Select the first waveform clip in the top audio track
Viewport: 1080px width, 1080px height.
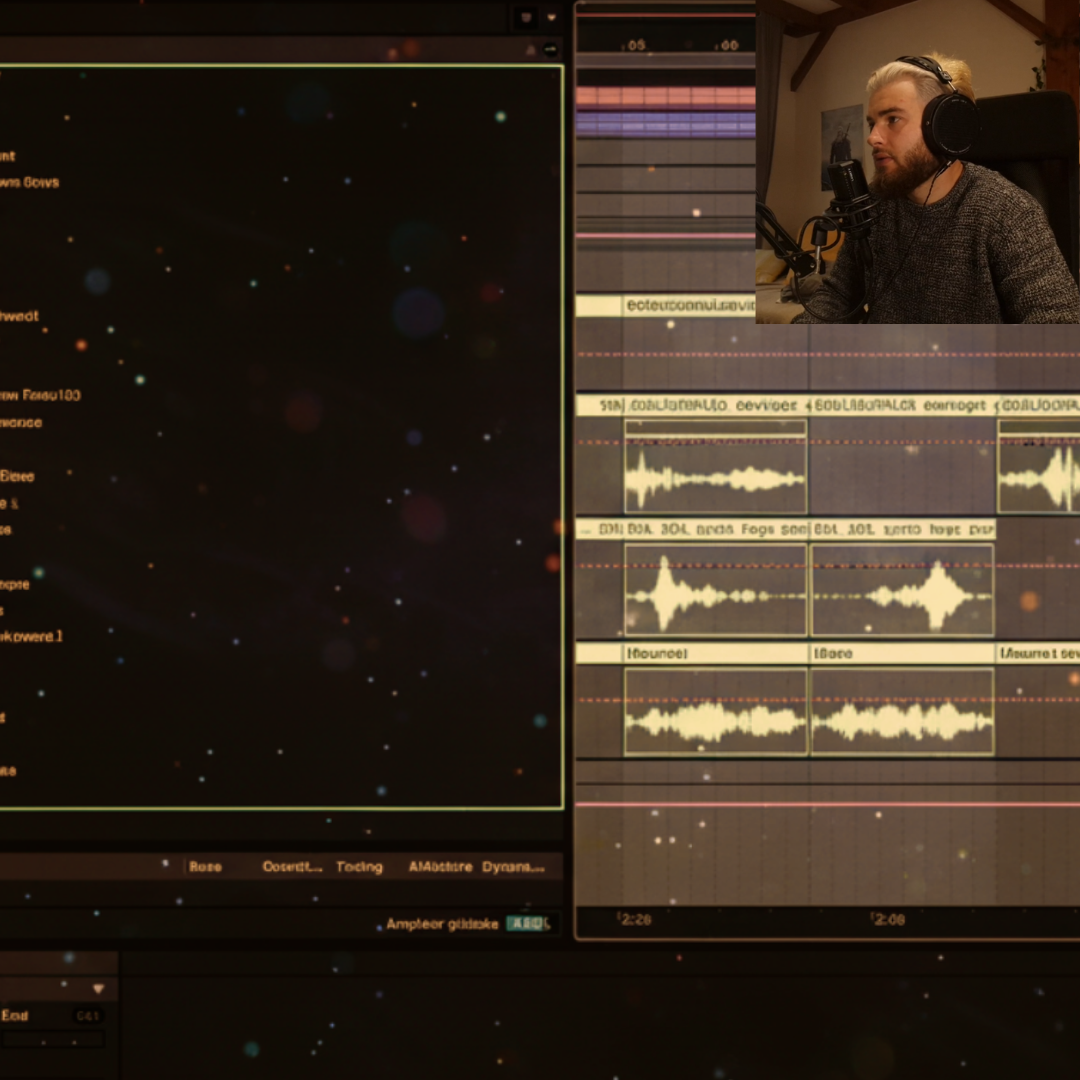click(715, 467)
